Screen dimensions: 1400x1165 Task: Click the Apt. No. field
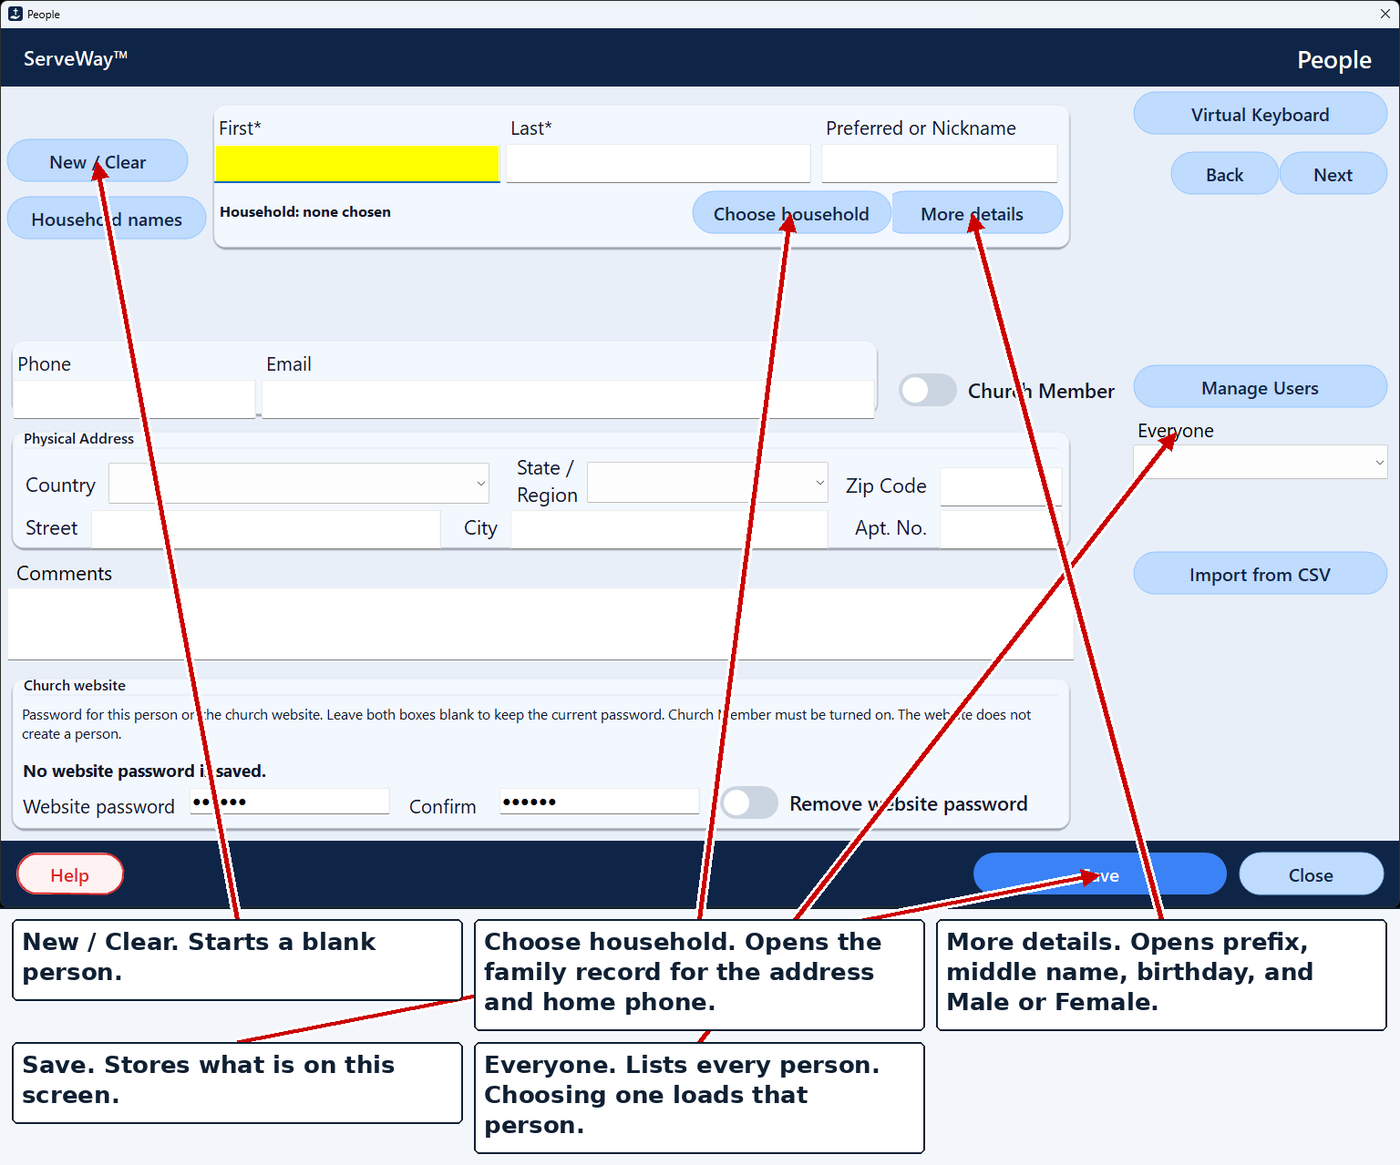[1000, 529]
